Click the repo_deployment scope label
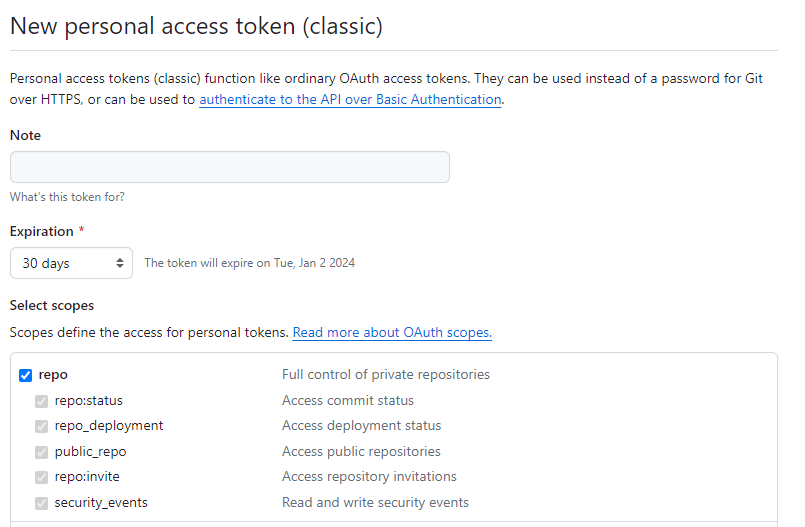805x527 pixels. pyautogui.click(x=109, y=425)
